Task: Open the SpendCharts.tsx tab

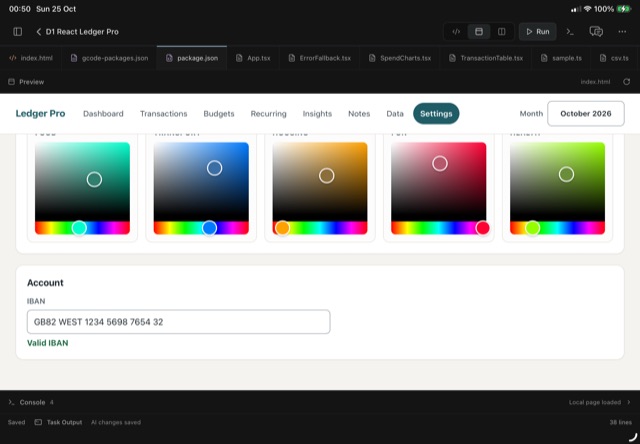Action: pos(400,58)
